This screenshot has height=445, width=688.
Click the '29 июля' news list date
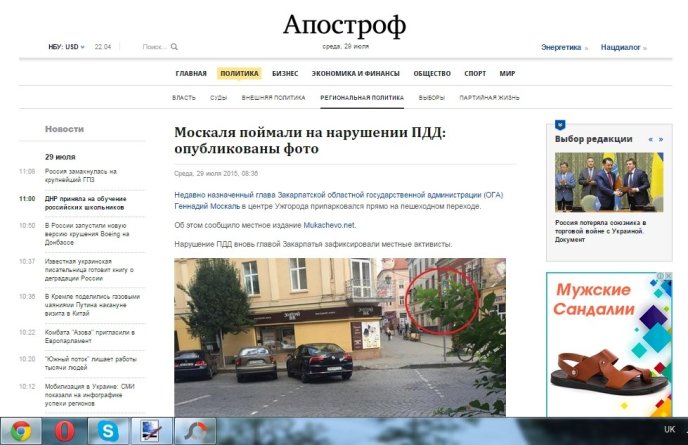60,157
